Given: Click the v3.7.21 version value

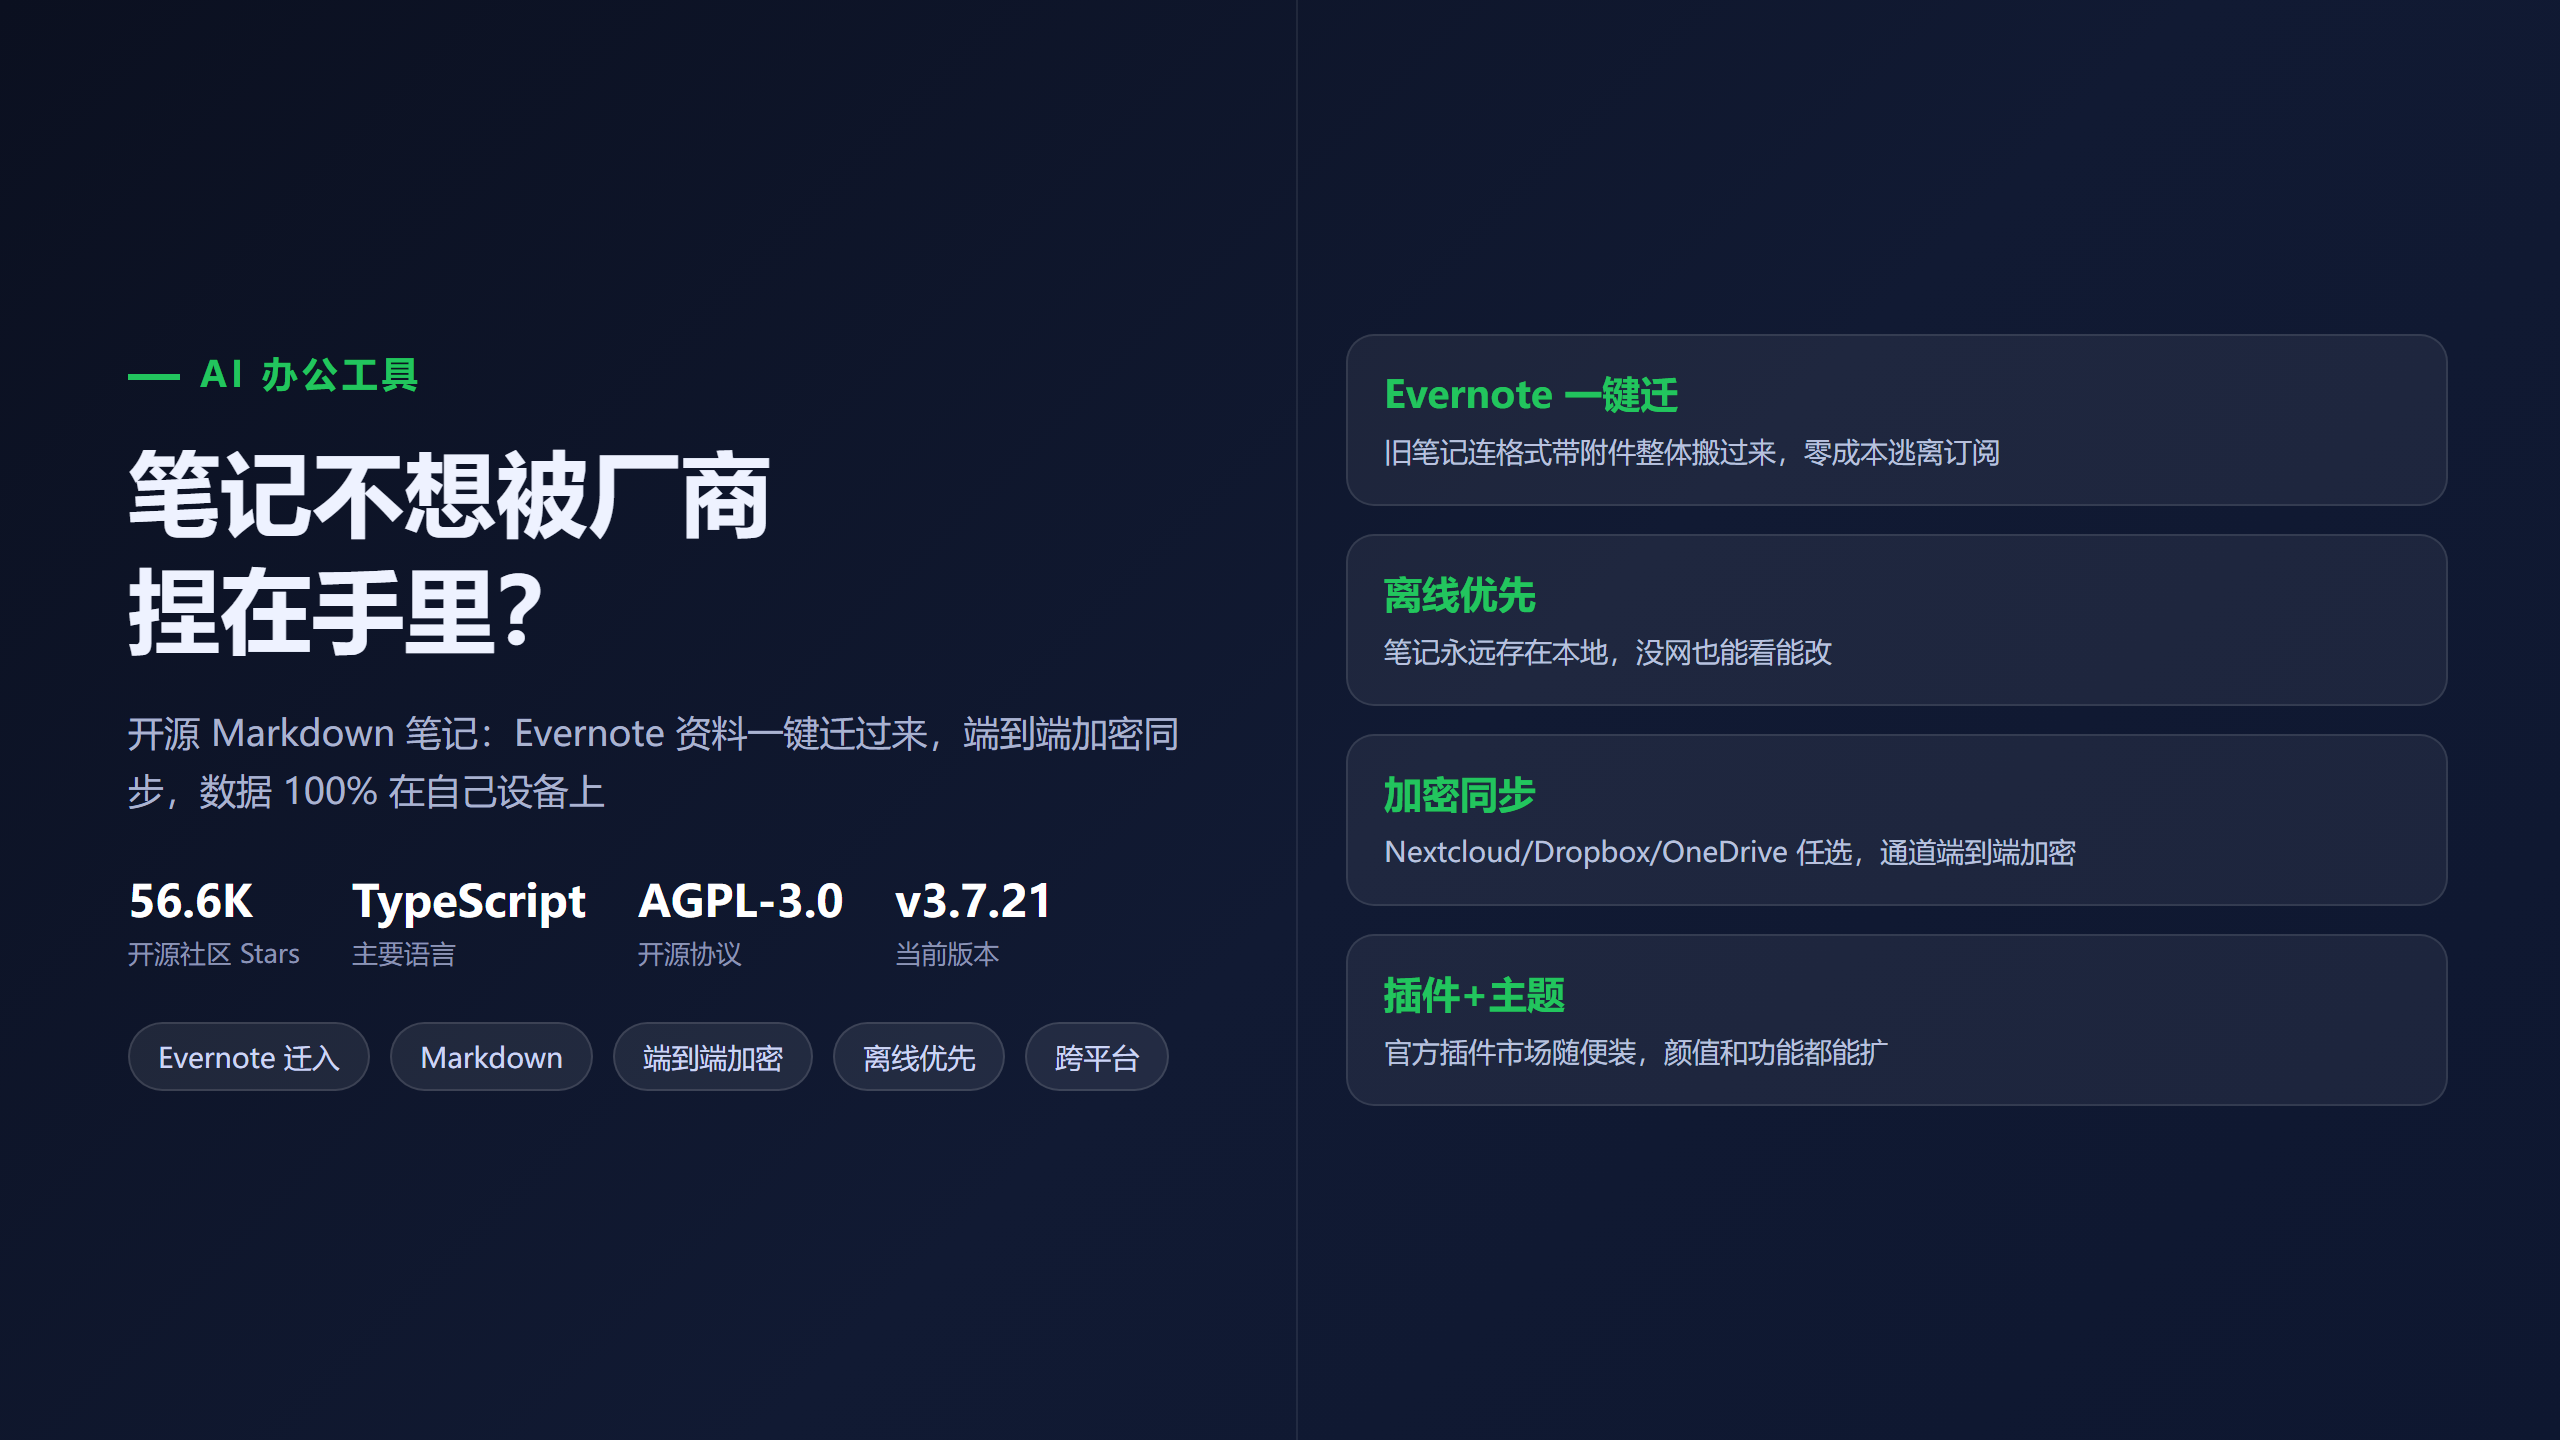Looking at the screenshot, I should coord(972,901).
